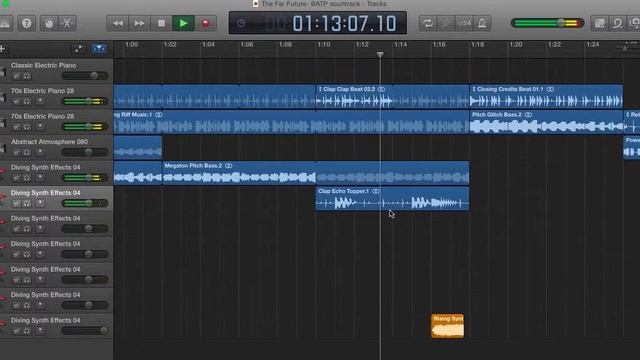
Task: Adjust Abstract Atmosphere 080 volume slider
Action: click(85, 152)
